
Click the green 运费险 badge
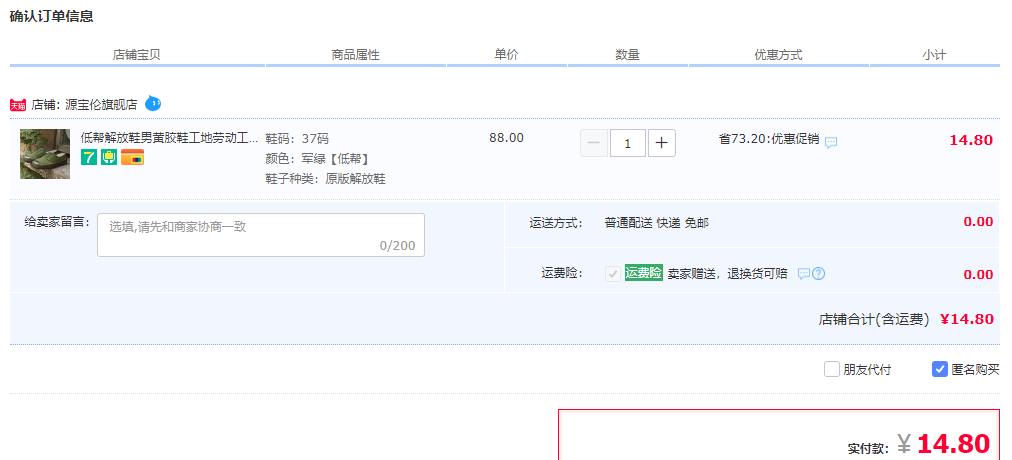pos(643,273)
